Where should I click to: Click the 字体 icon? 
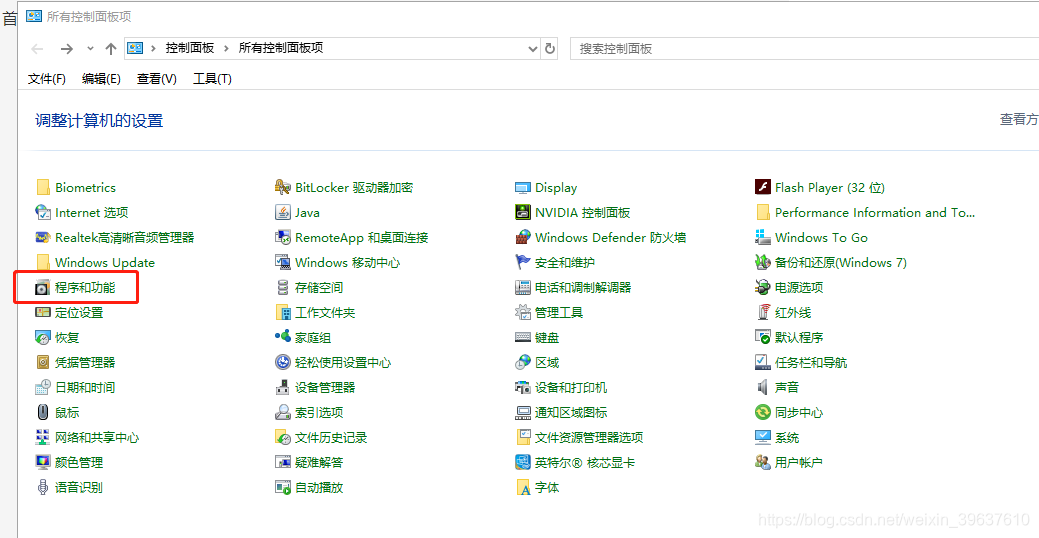coord(523,487)
